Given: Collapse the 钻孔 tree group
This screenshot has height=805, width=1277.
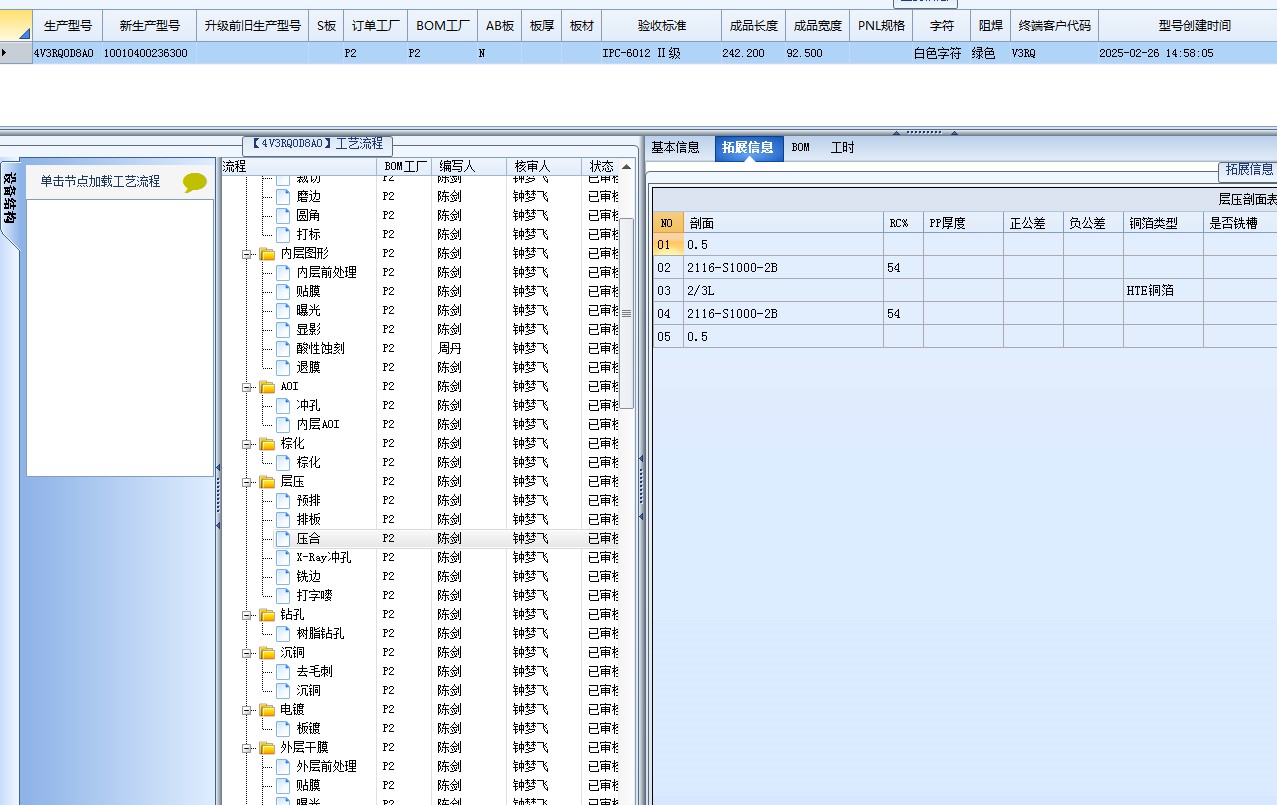Looking at the screenshot, I should pyautogui.click(x=247, y=615).
